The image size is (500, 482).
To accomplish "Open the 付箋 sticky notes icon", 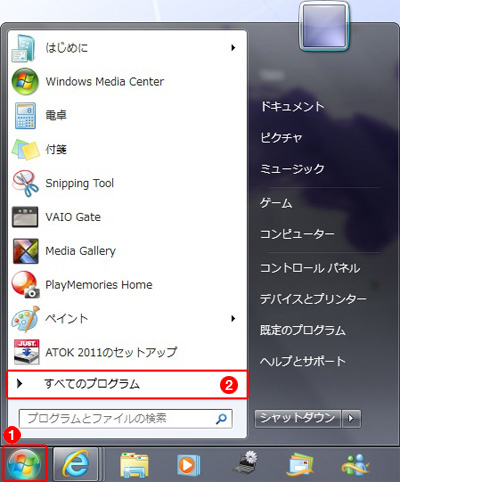I will click(25, 150).
